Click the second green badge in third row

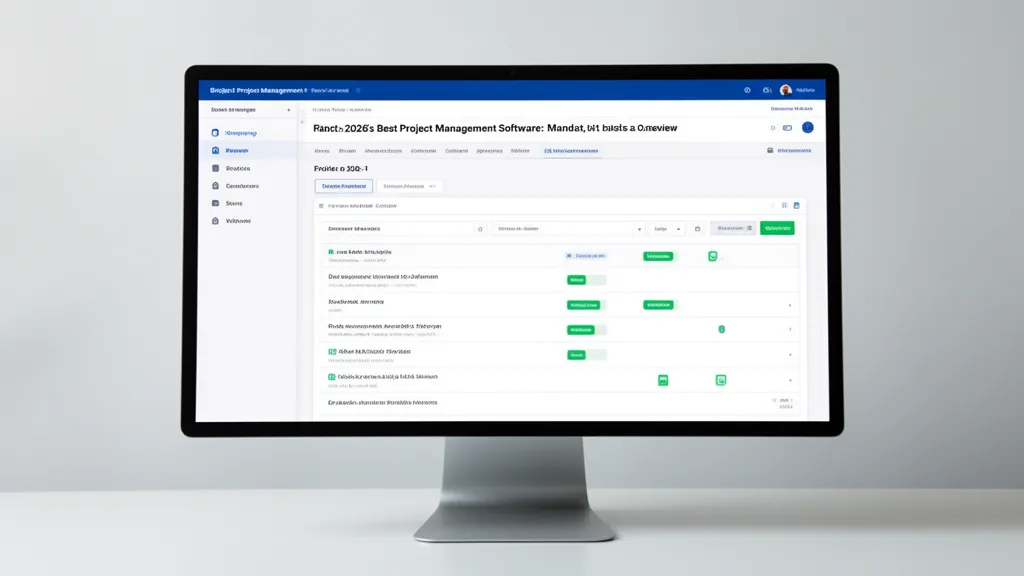click(658, 305)
